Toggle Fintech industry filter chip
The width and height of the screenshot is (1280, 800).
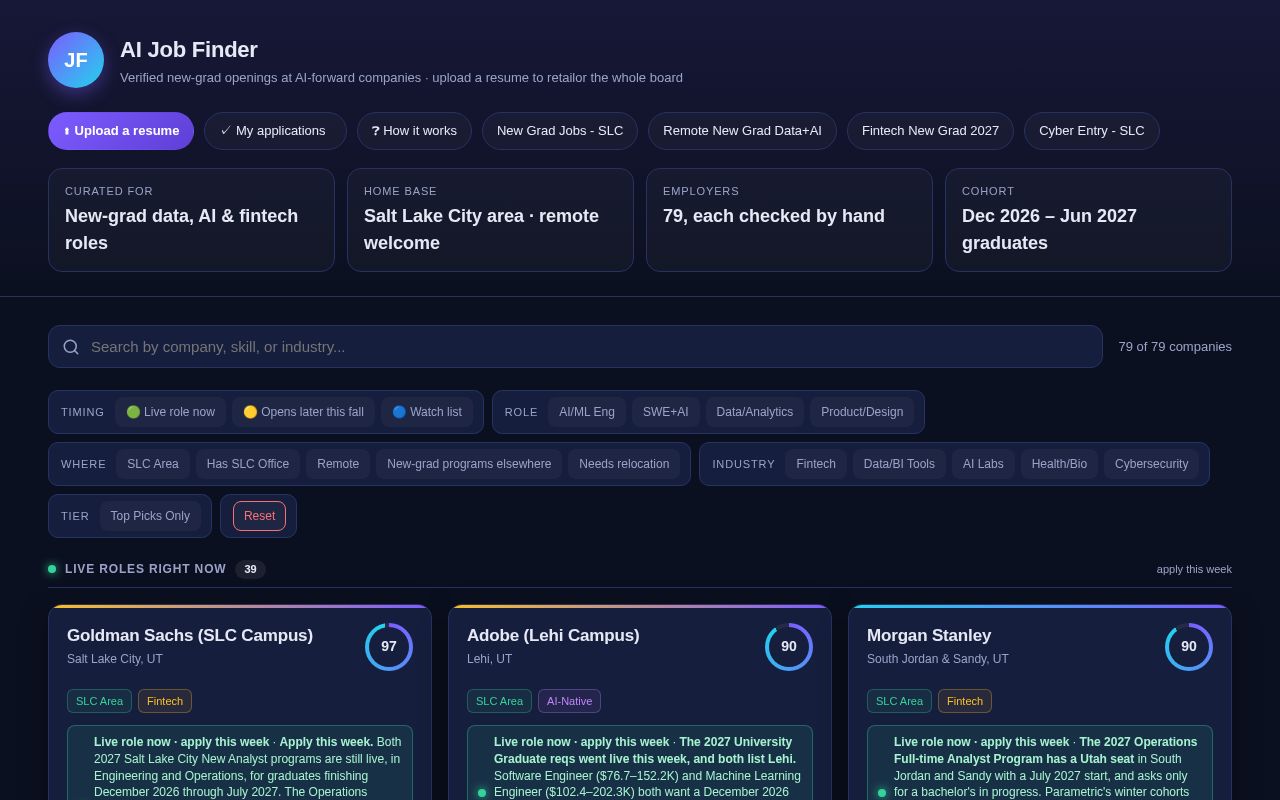(816, 464)
